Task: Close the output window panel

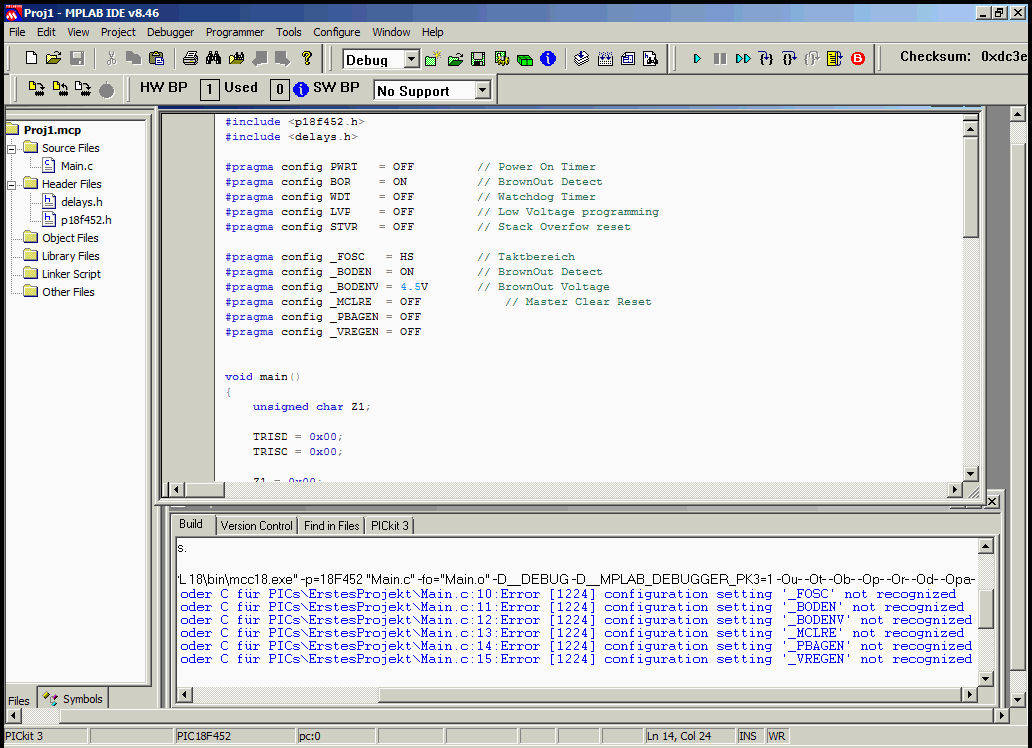Action: coord(993,501)
